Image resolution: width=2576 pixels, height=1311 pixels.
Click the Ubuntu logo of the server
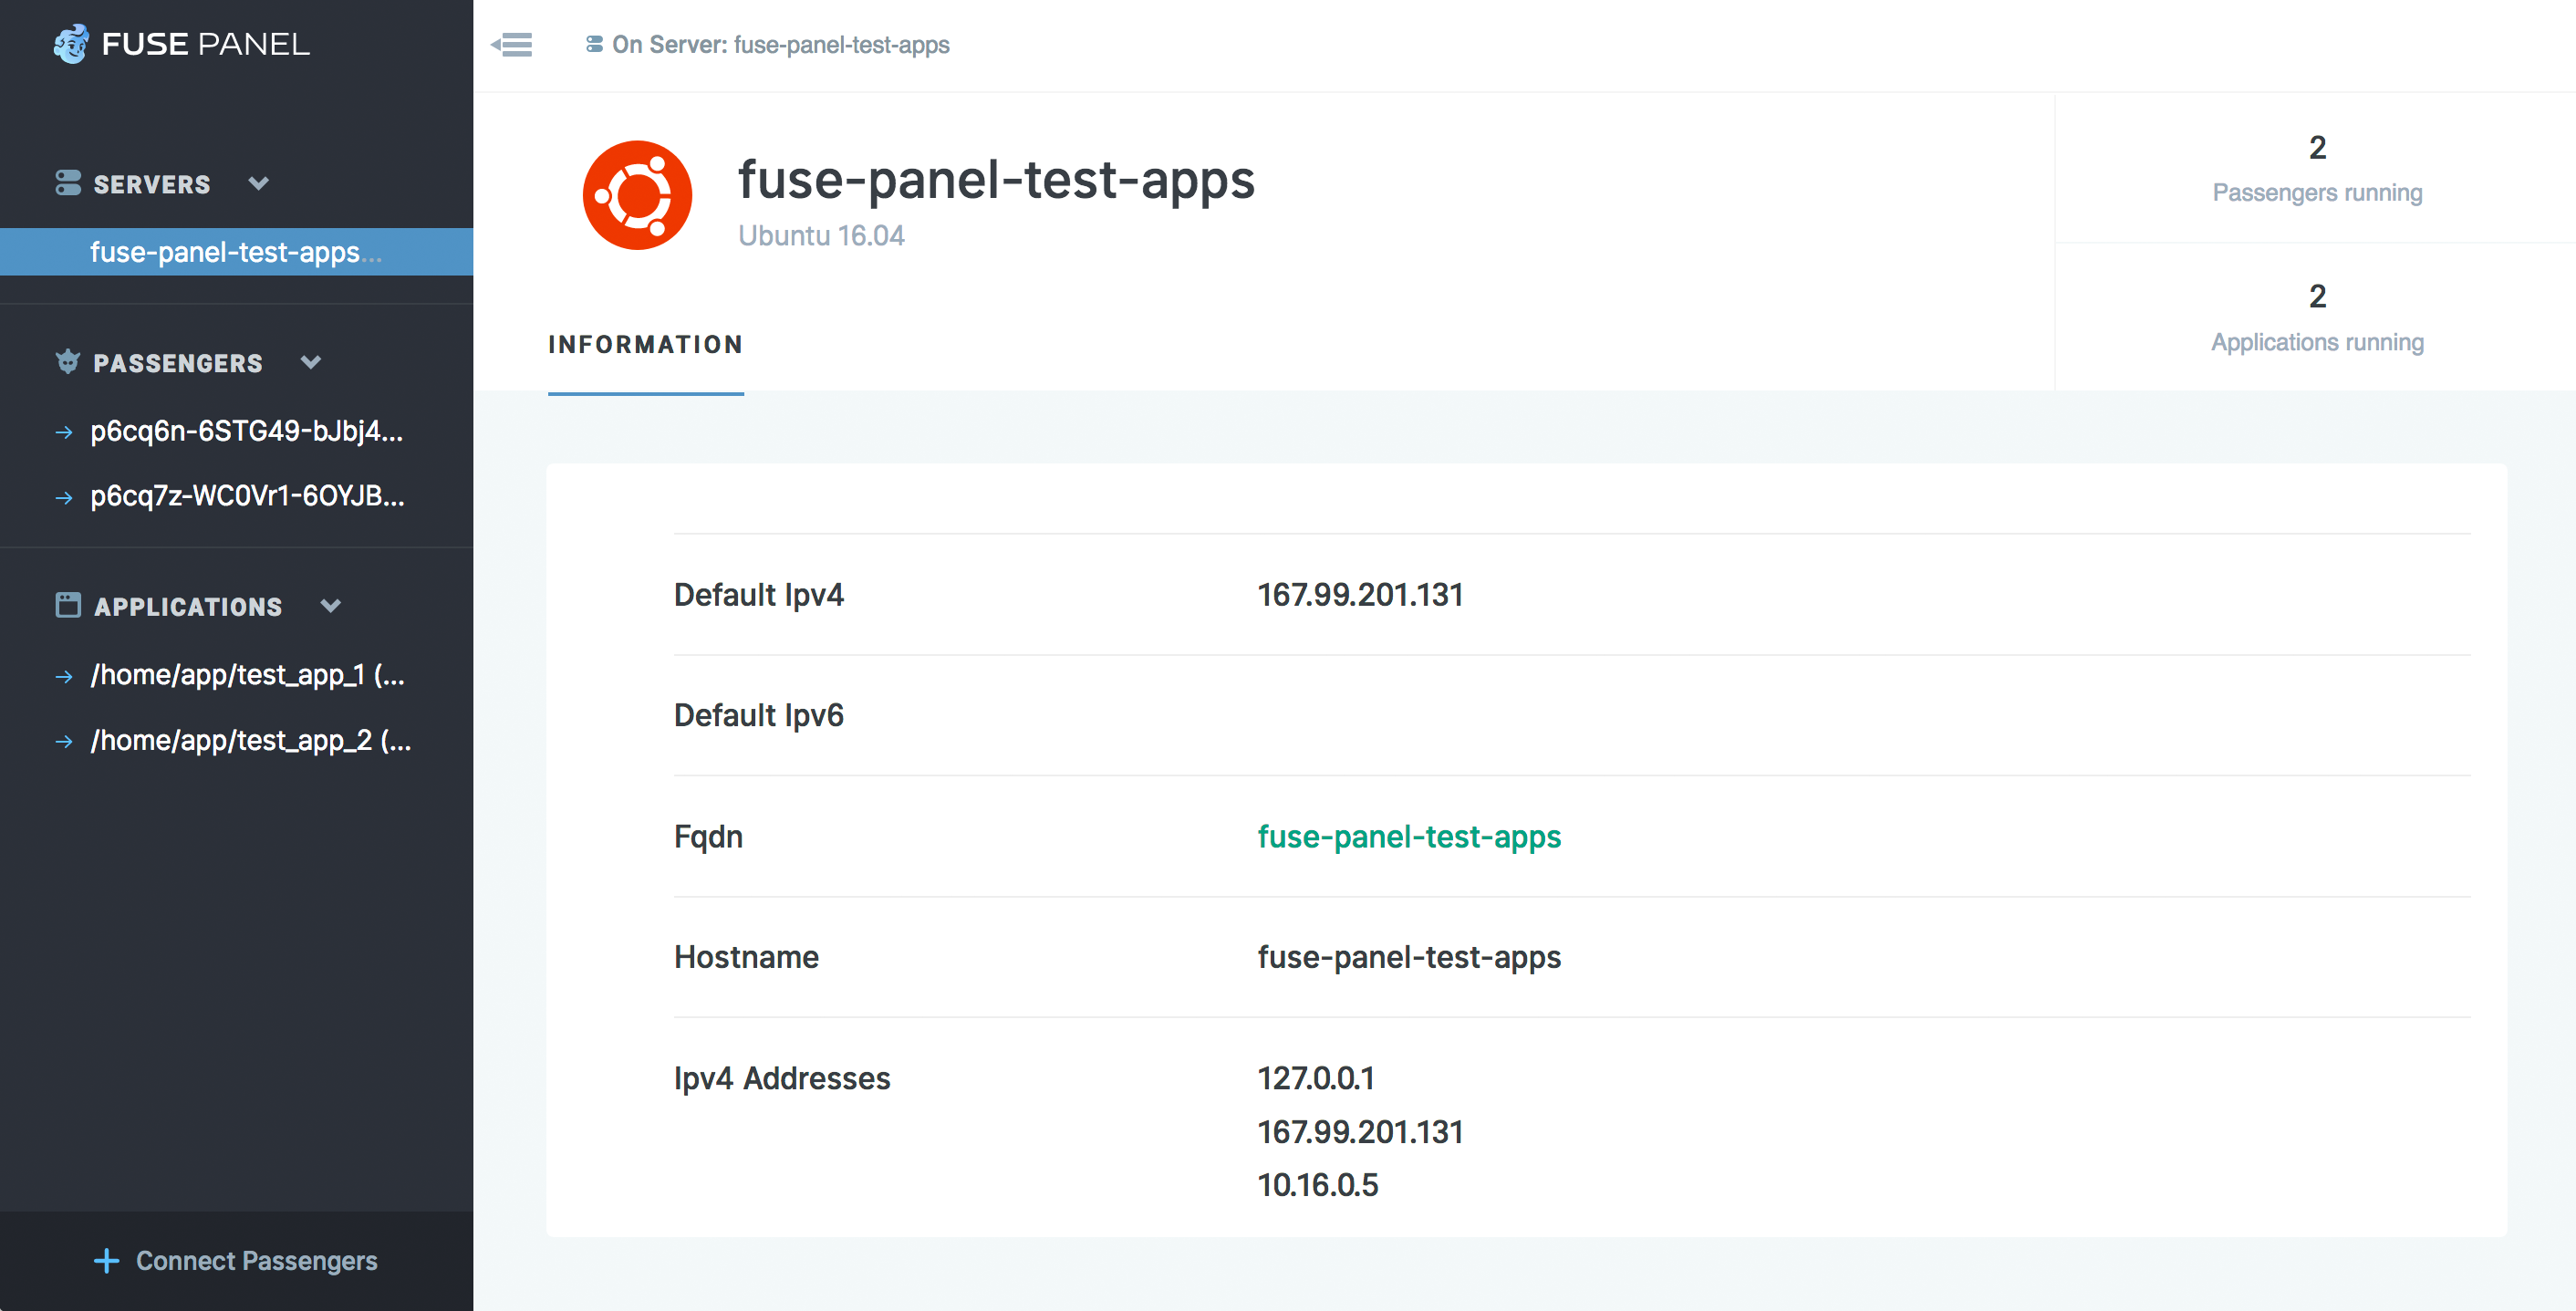click(x=637, y=195)
